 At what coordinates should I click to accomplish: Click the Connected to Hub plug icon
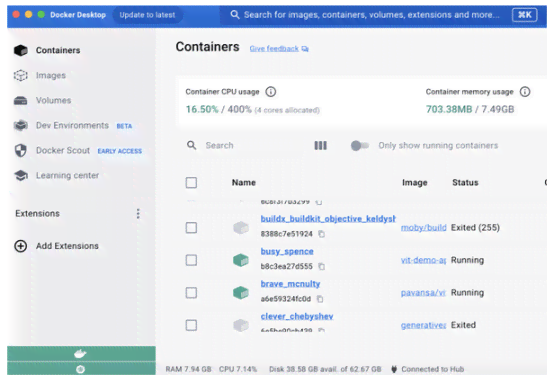(394, 369)
